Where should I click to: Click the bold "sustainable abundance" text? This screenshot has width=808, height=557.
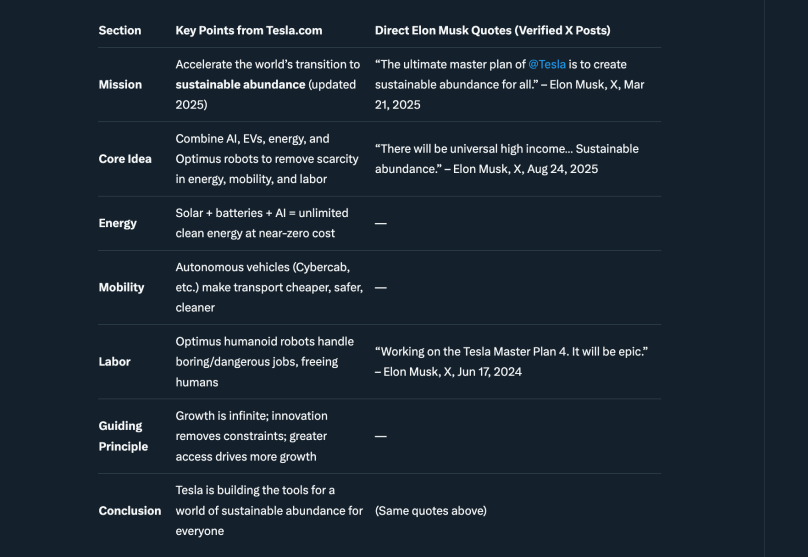pyautogui.click(x=240, y=85)
